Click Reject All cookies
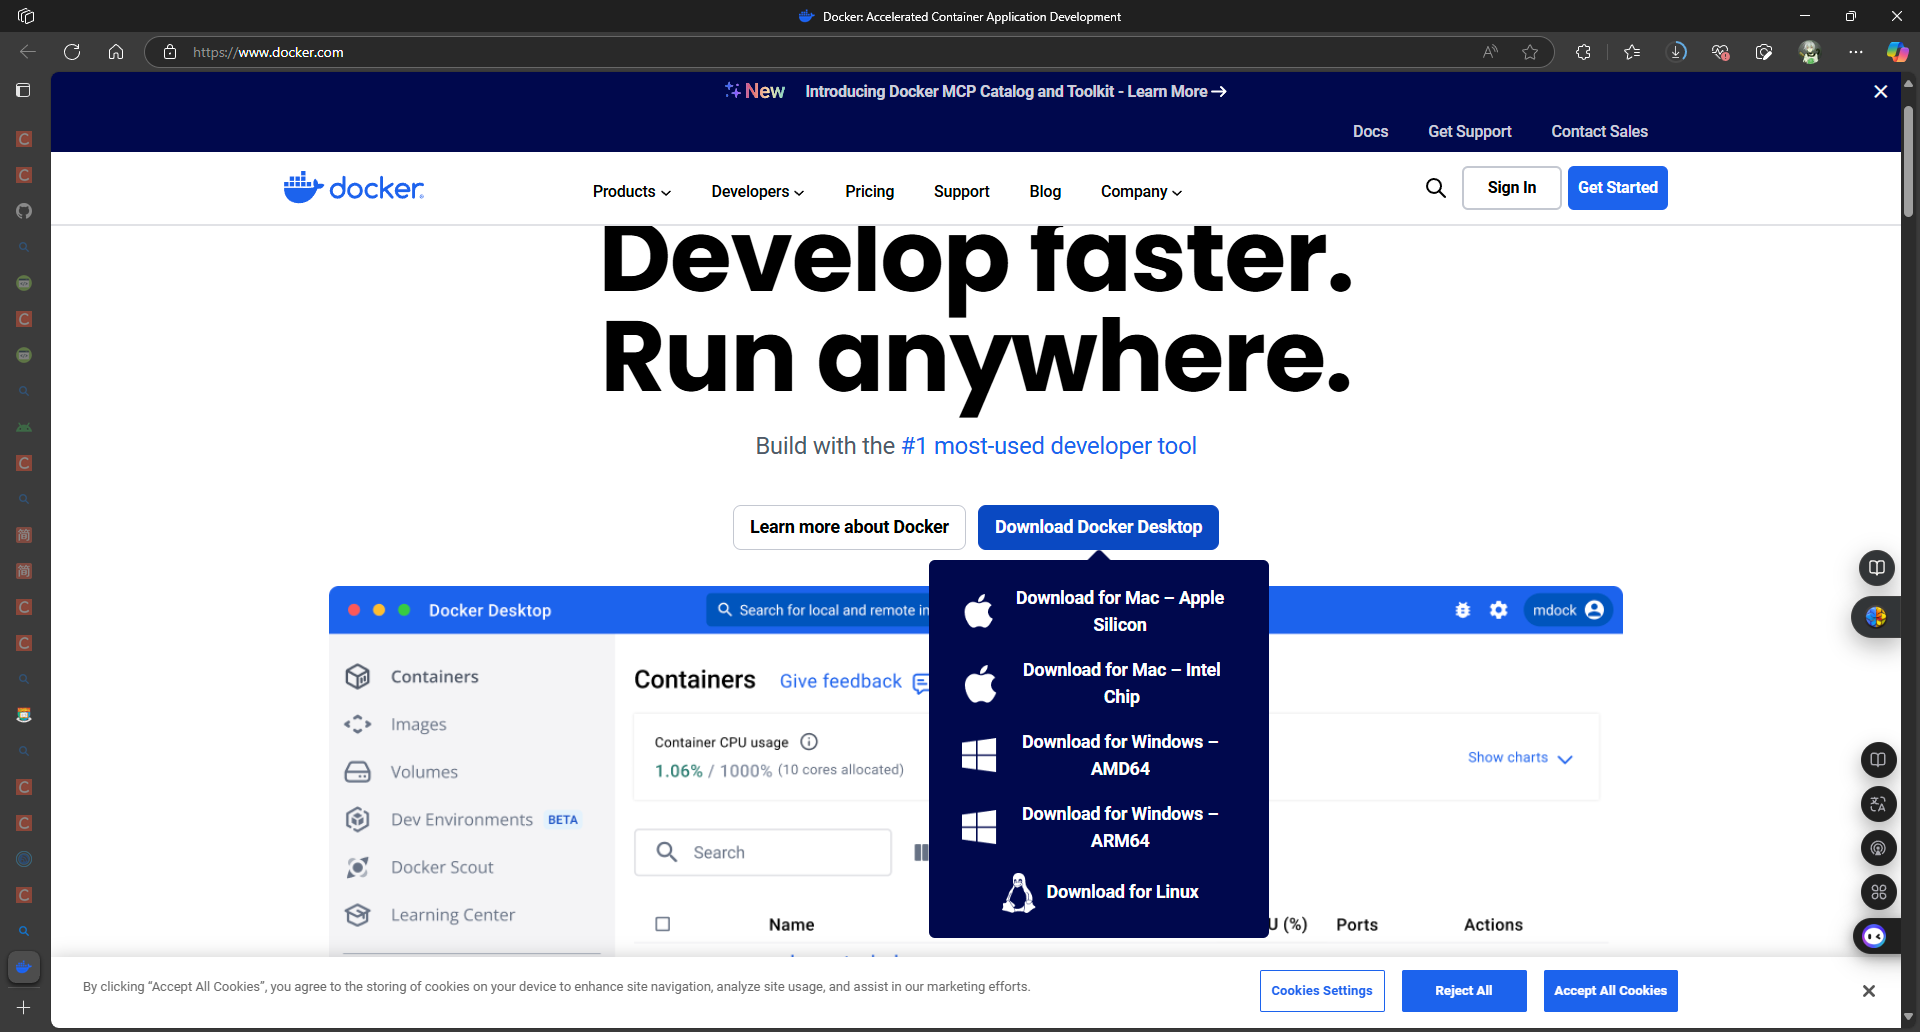The width and height of the screenshot is (1920, 1032). [x=1464, y=991]
